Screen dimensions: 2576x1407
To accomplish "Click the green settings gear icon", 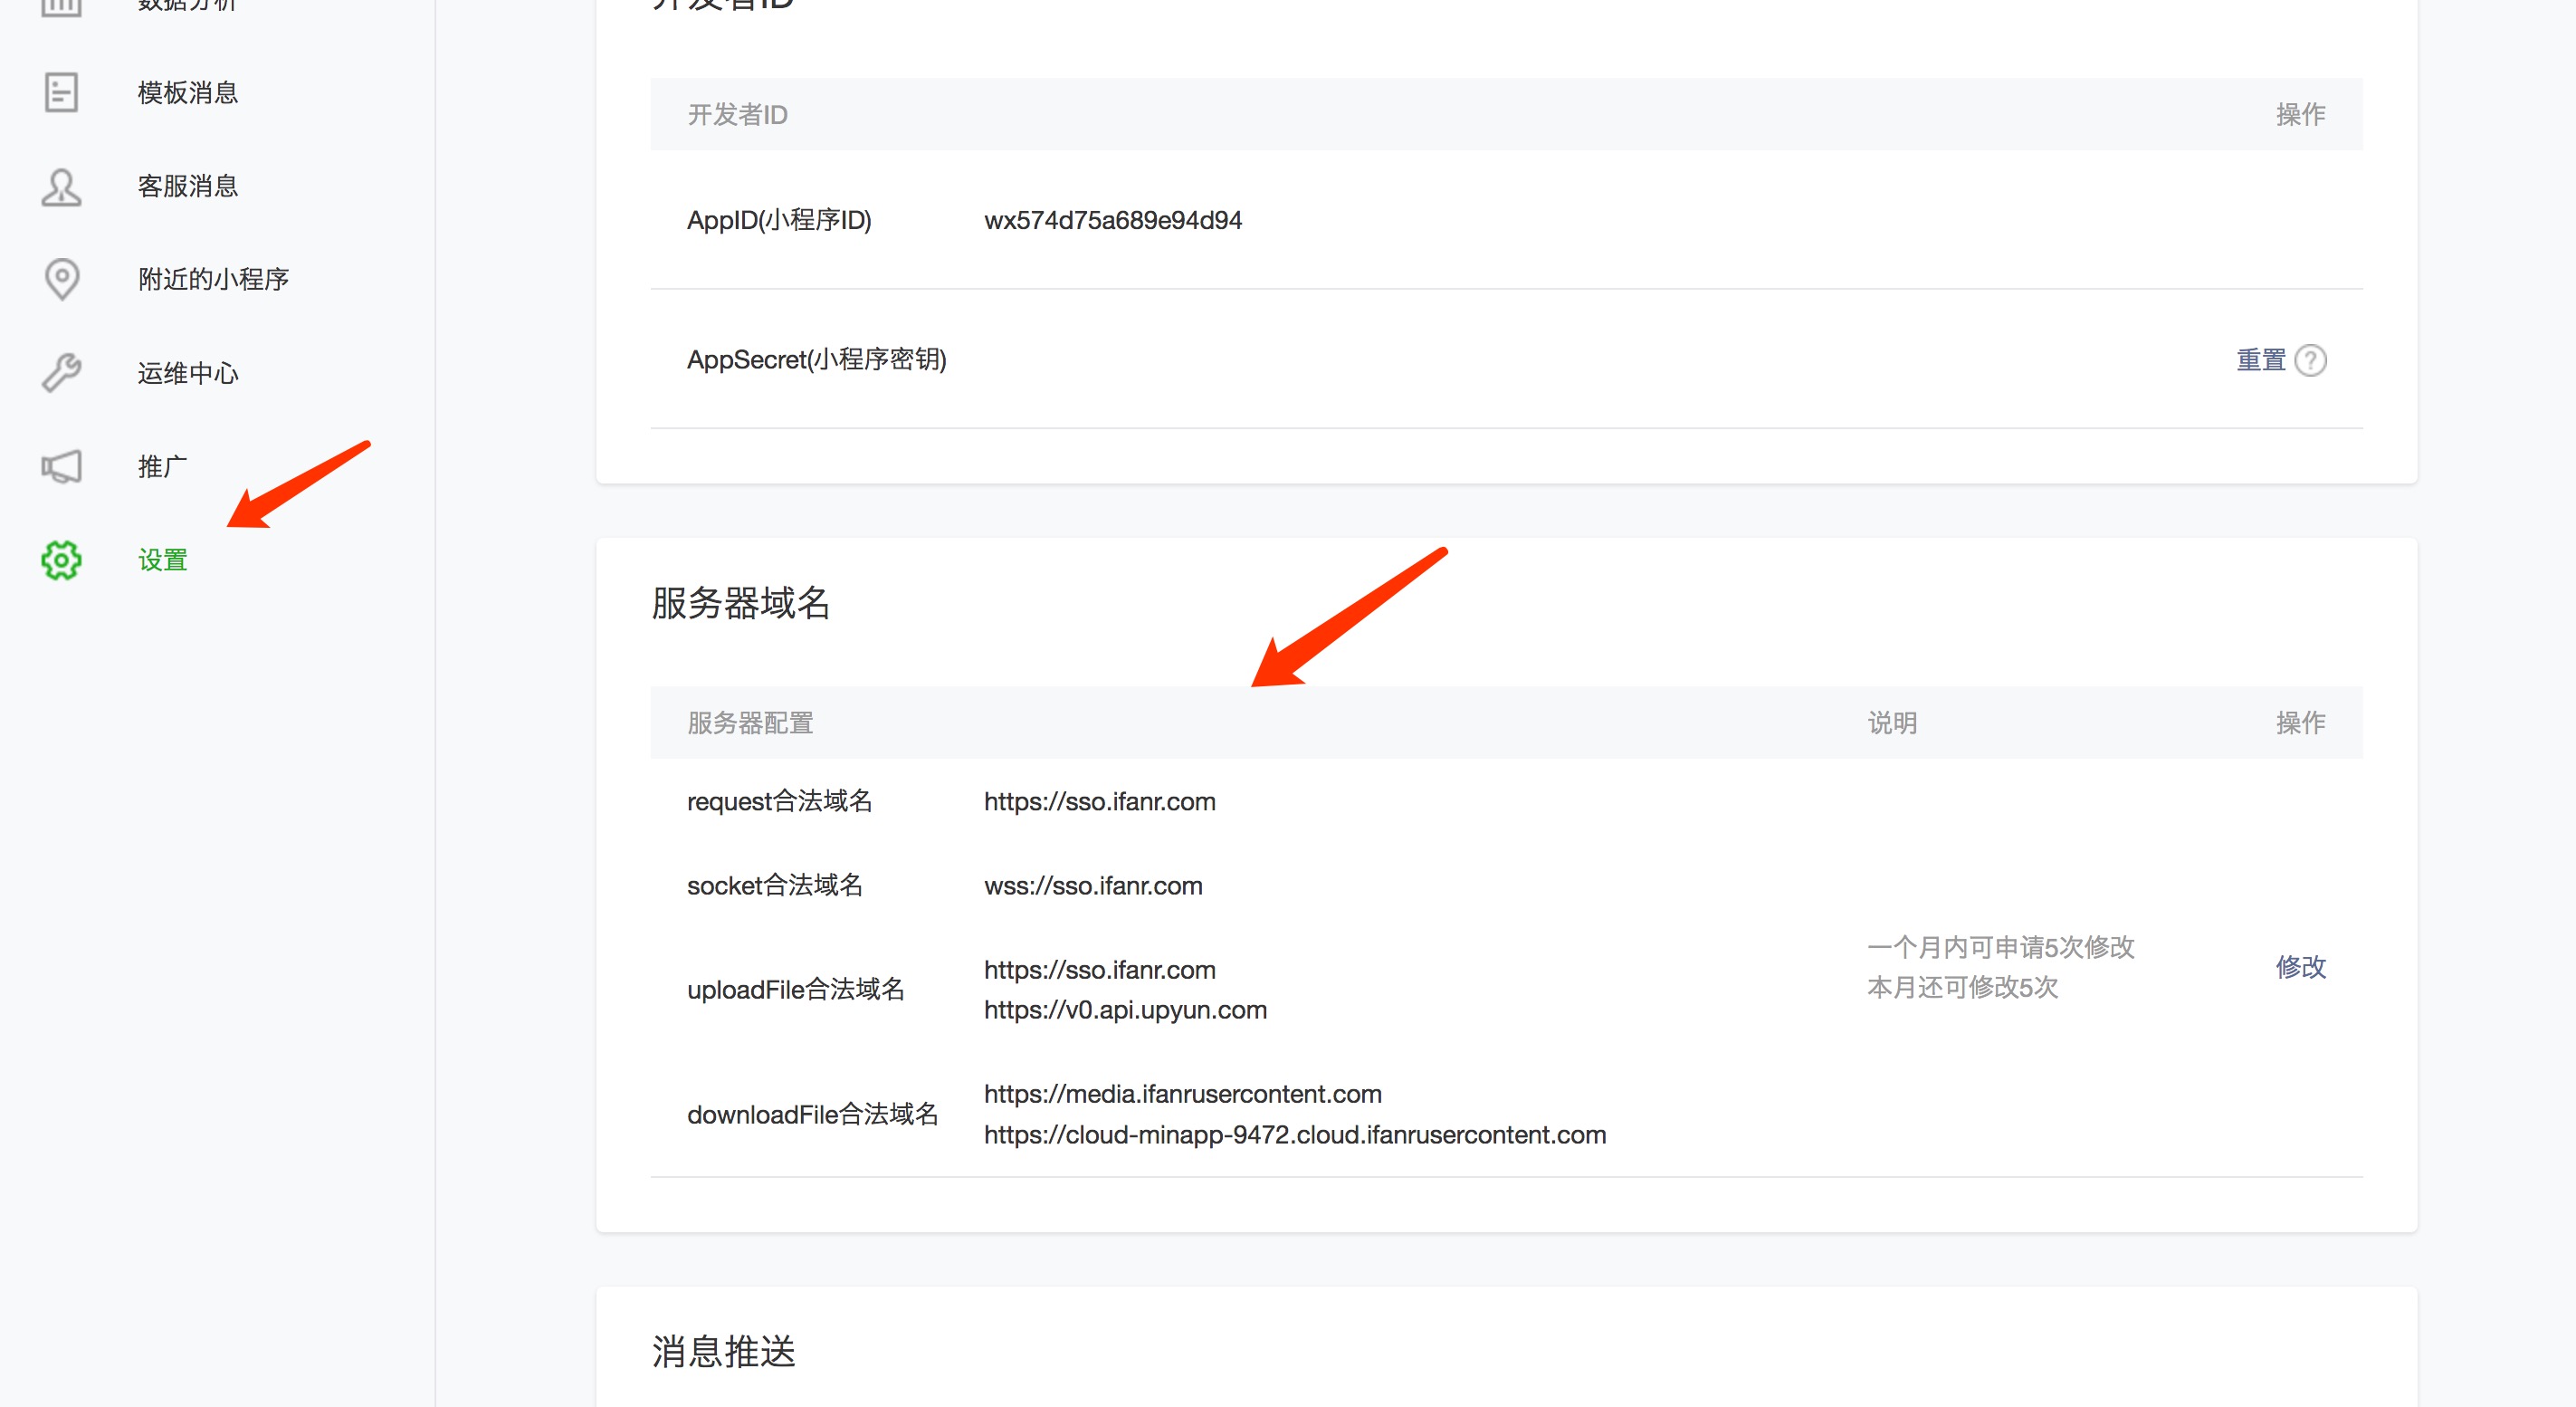I will pyautogui.click(x=61, y=560).
